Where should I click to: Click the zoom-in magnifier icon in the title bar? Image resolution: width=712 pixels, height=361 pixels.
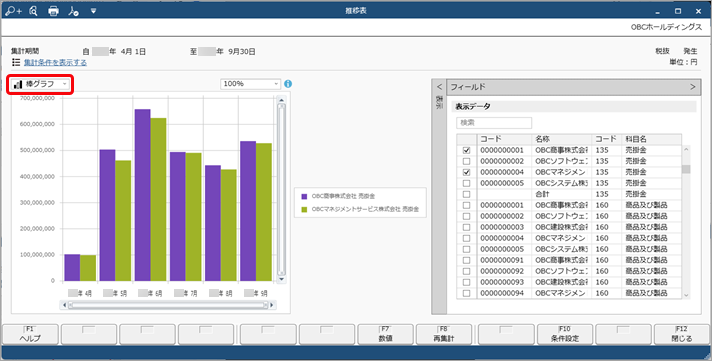pos(13,11)
